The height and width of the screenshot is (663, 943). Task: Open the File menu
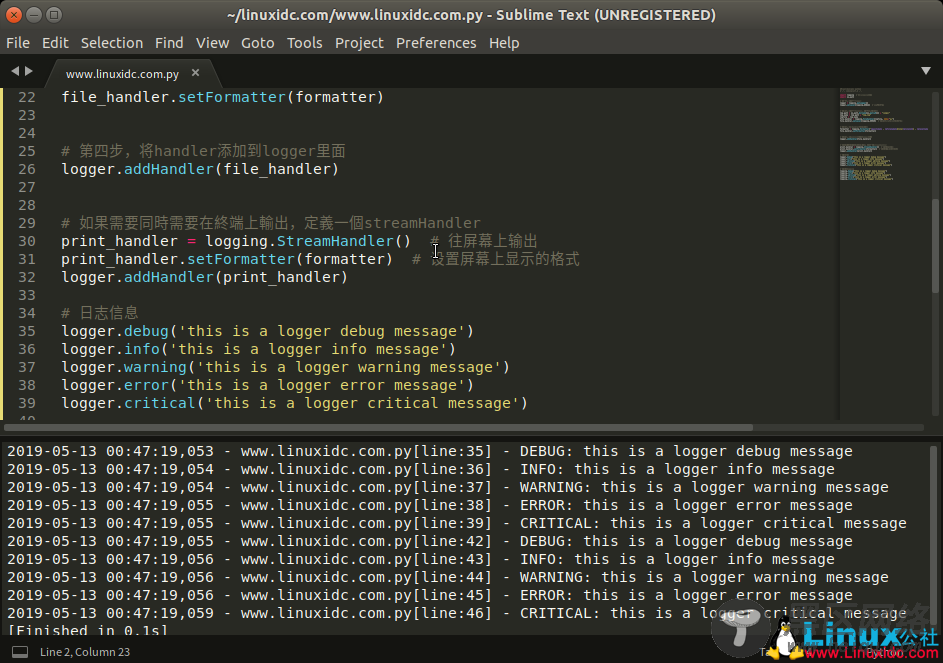click(x=17, y=43)
